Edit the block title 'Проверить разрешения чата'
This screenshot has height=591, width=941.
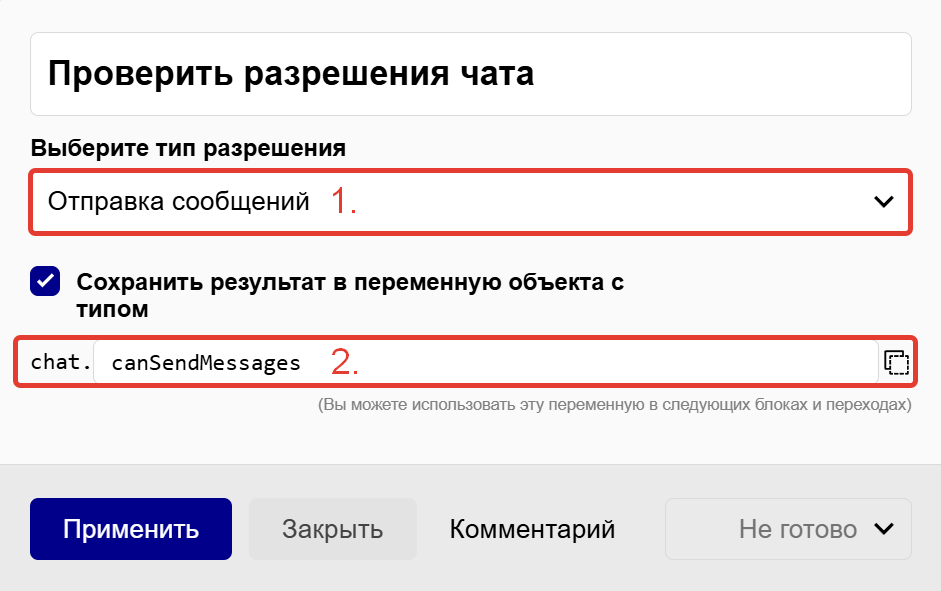470,74
